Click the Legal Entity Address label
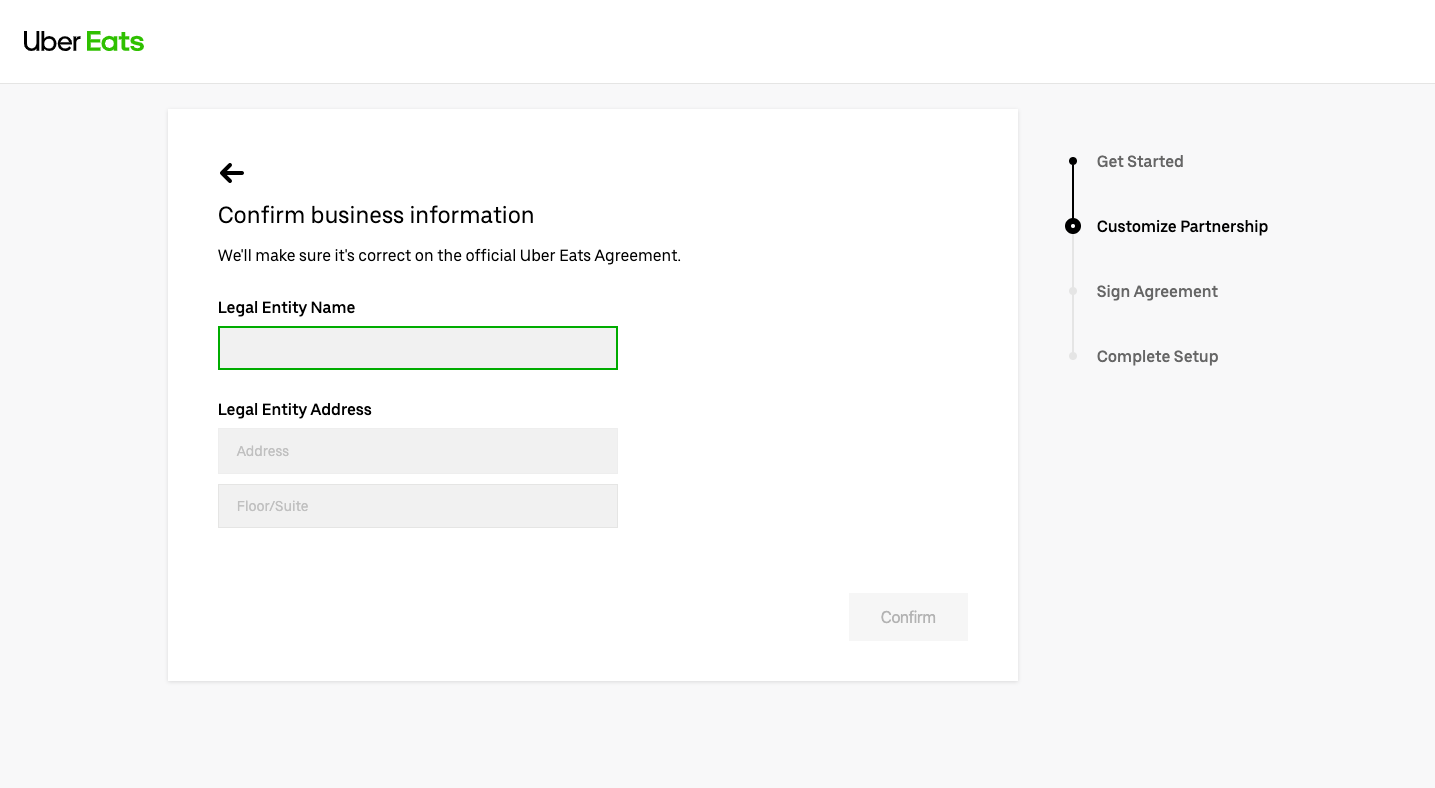The width and height of the screenshot is (1435, 788). click(x=295, y=409)
